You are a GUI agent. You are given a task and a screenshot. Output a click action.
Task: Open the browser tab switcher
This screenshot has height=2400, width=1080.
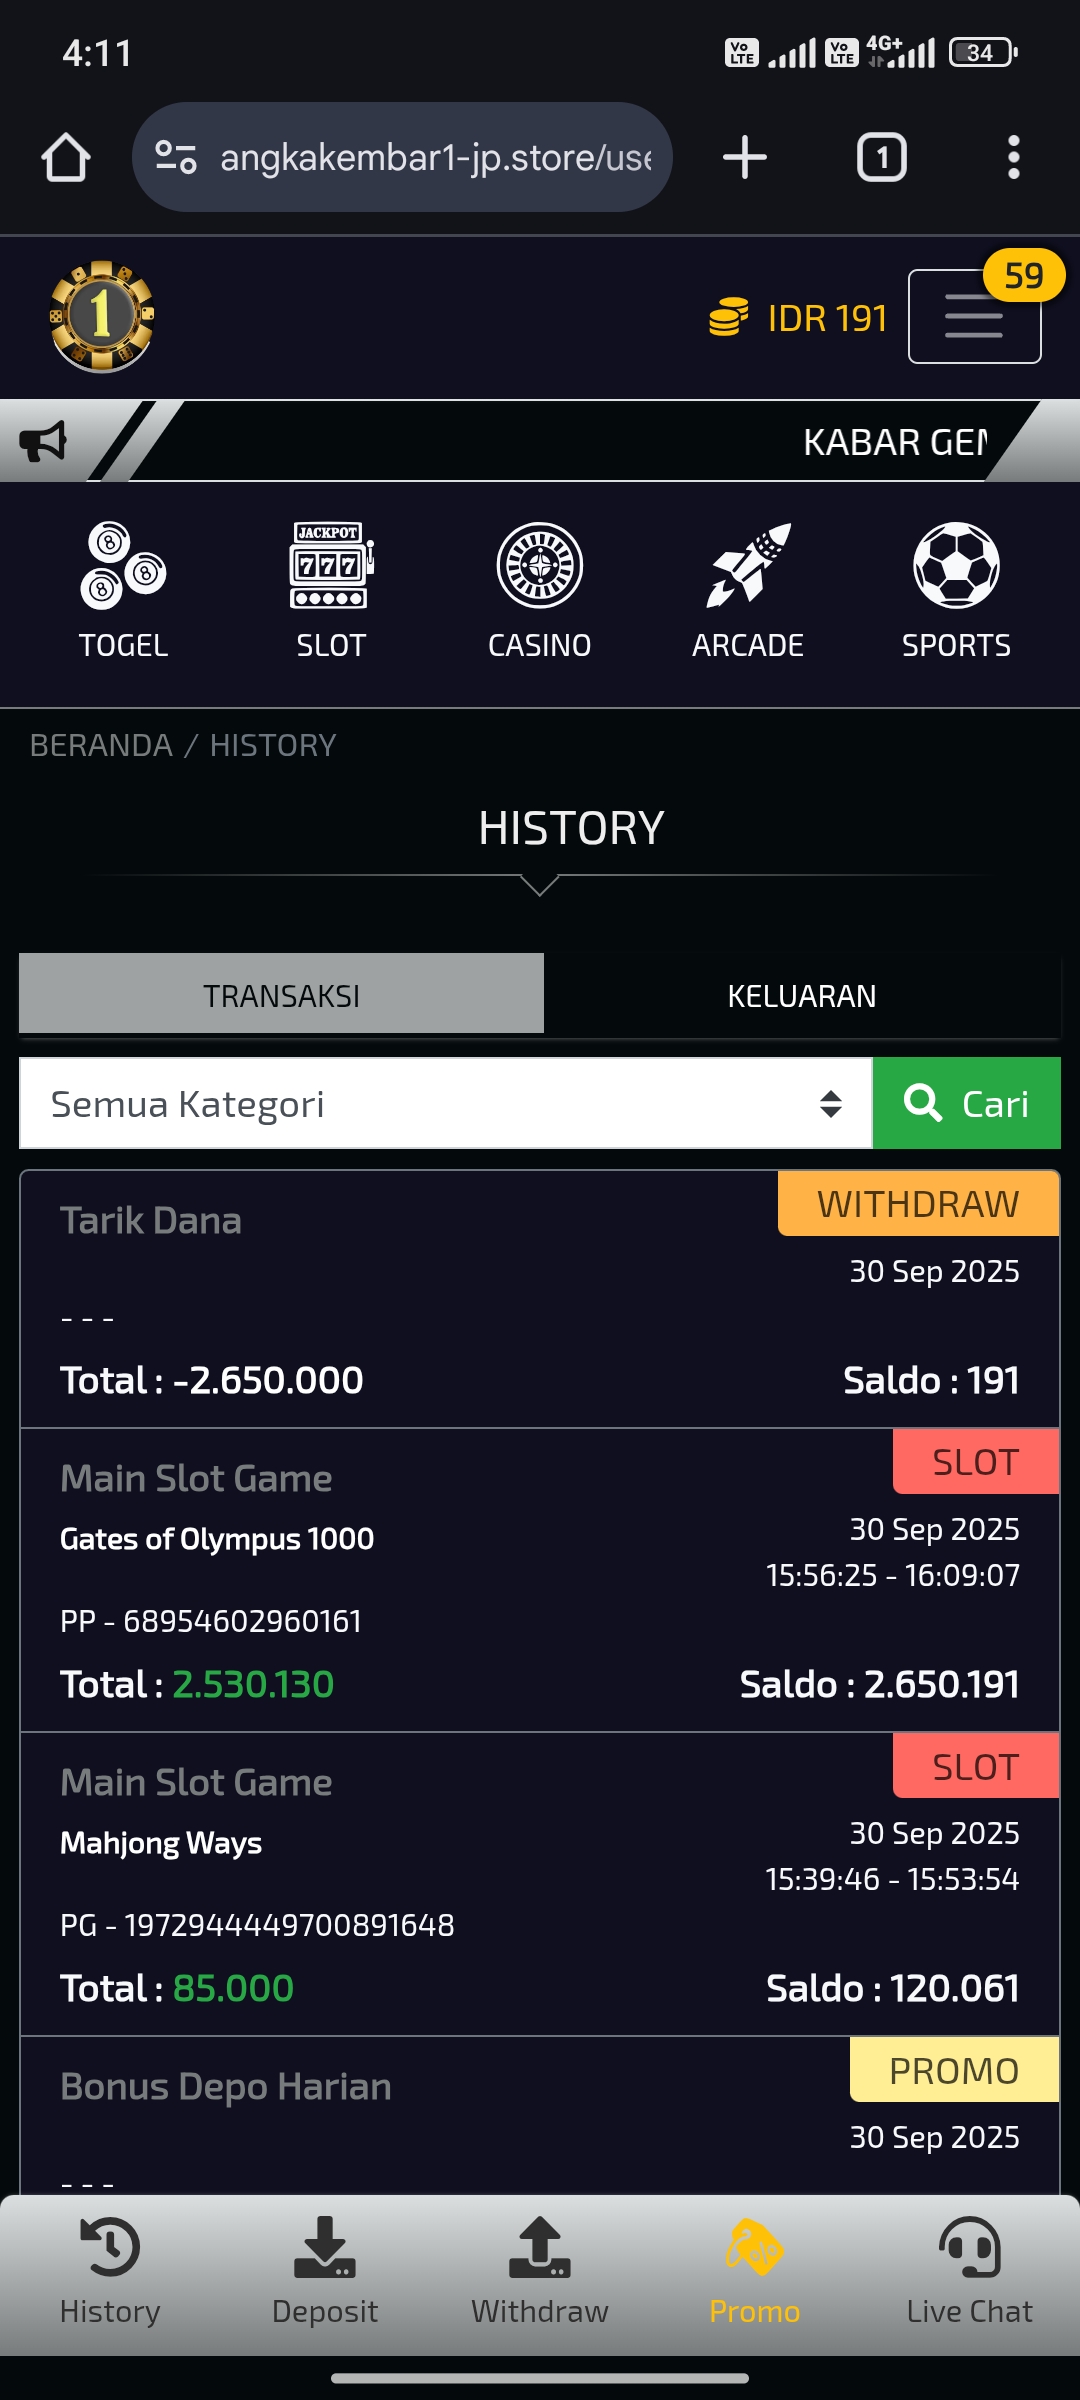click(x=881, y=158)
